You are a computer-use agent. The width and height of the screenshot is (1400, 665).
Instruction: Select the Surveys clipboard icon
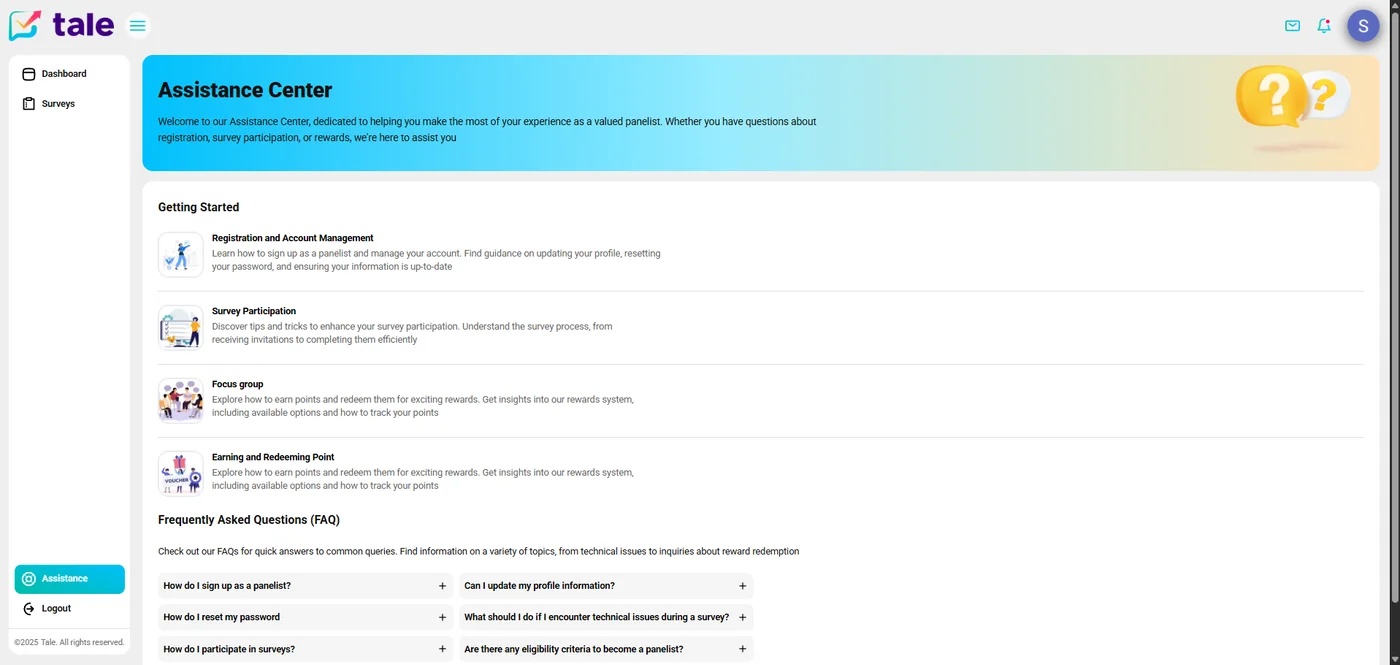(x=29, y=103)
